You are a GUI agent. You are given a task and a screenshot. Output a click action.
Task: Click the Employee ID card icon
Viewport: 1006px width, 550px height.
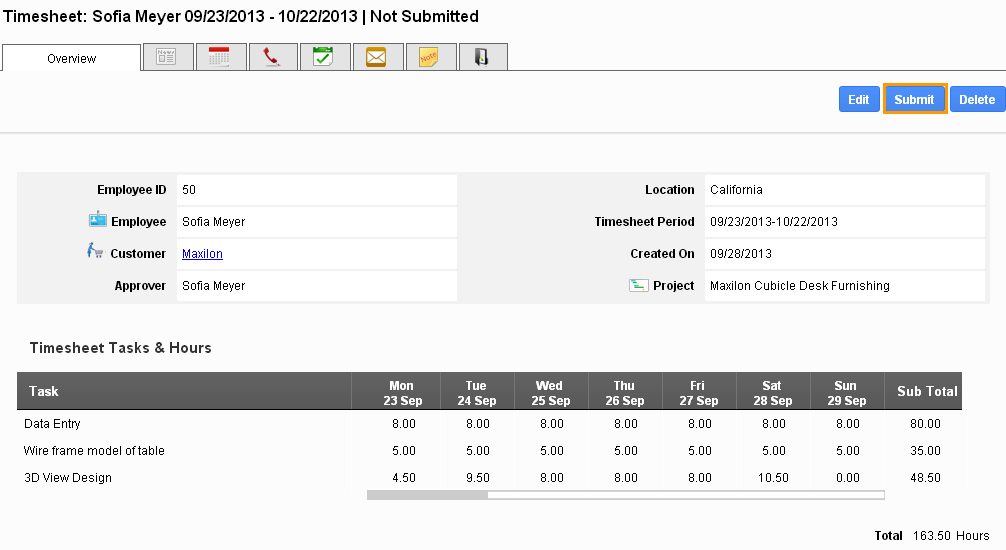click(x=97, y=221)
